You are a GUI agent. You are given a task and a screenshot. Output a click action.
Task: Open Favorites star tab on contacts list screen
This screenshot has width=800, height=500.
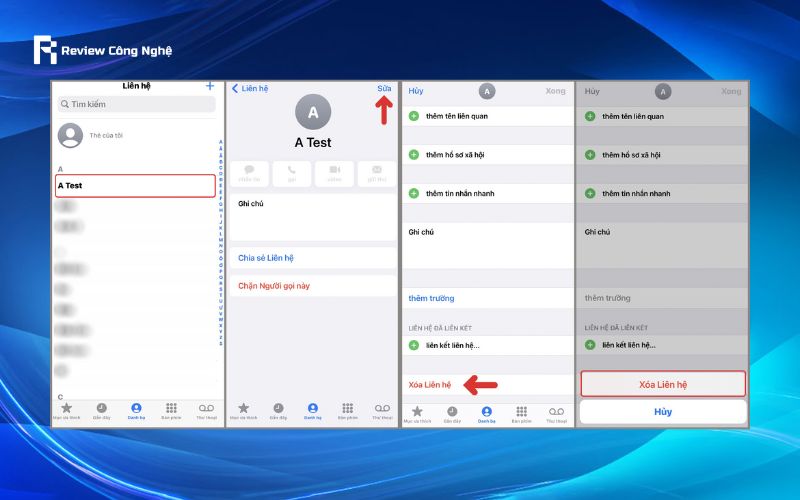[66, 411]
